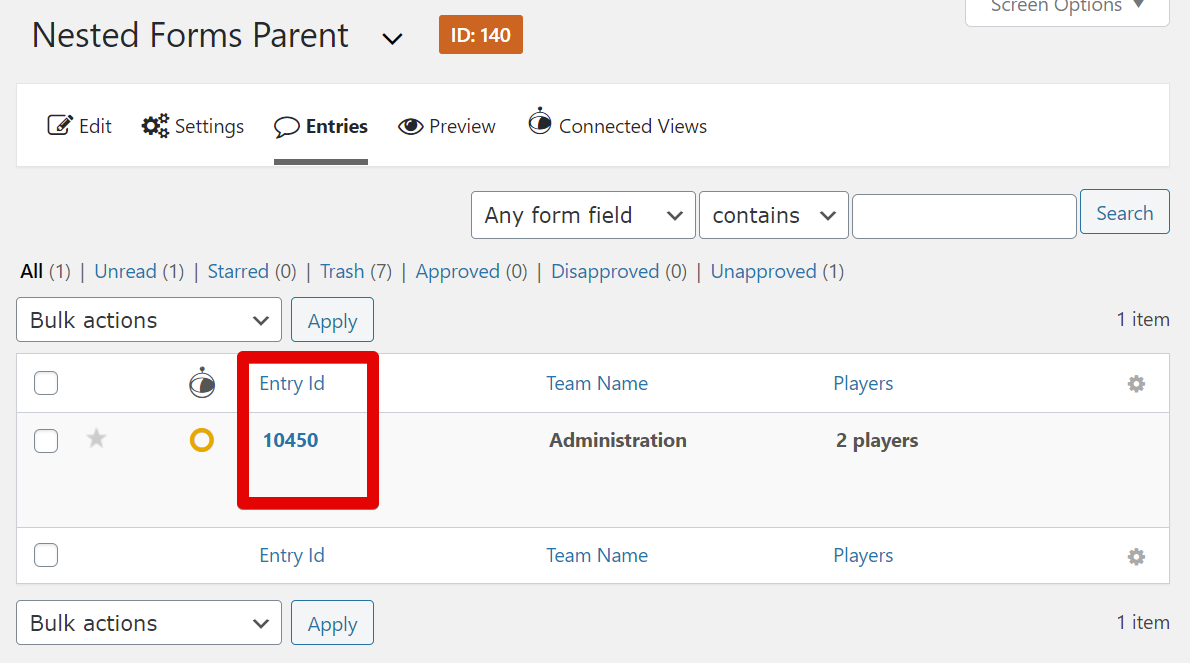Sort by Players header column

(x=863, y=383)
